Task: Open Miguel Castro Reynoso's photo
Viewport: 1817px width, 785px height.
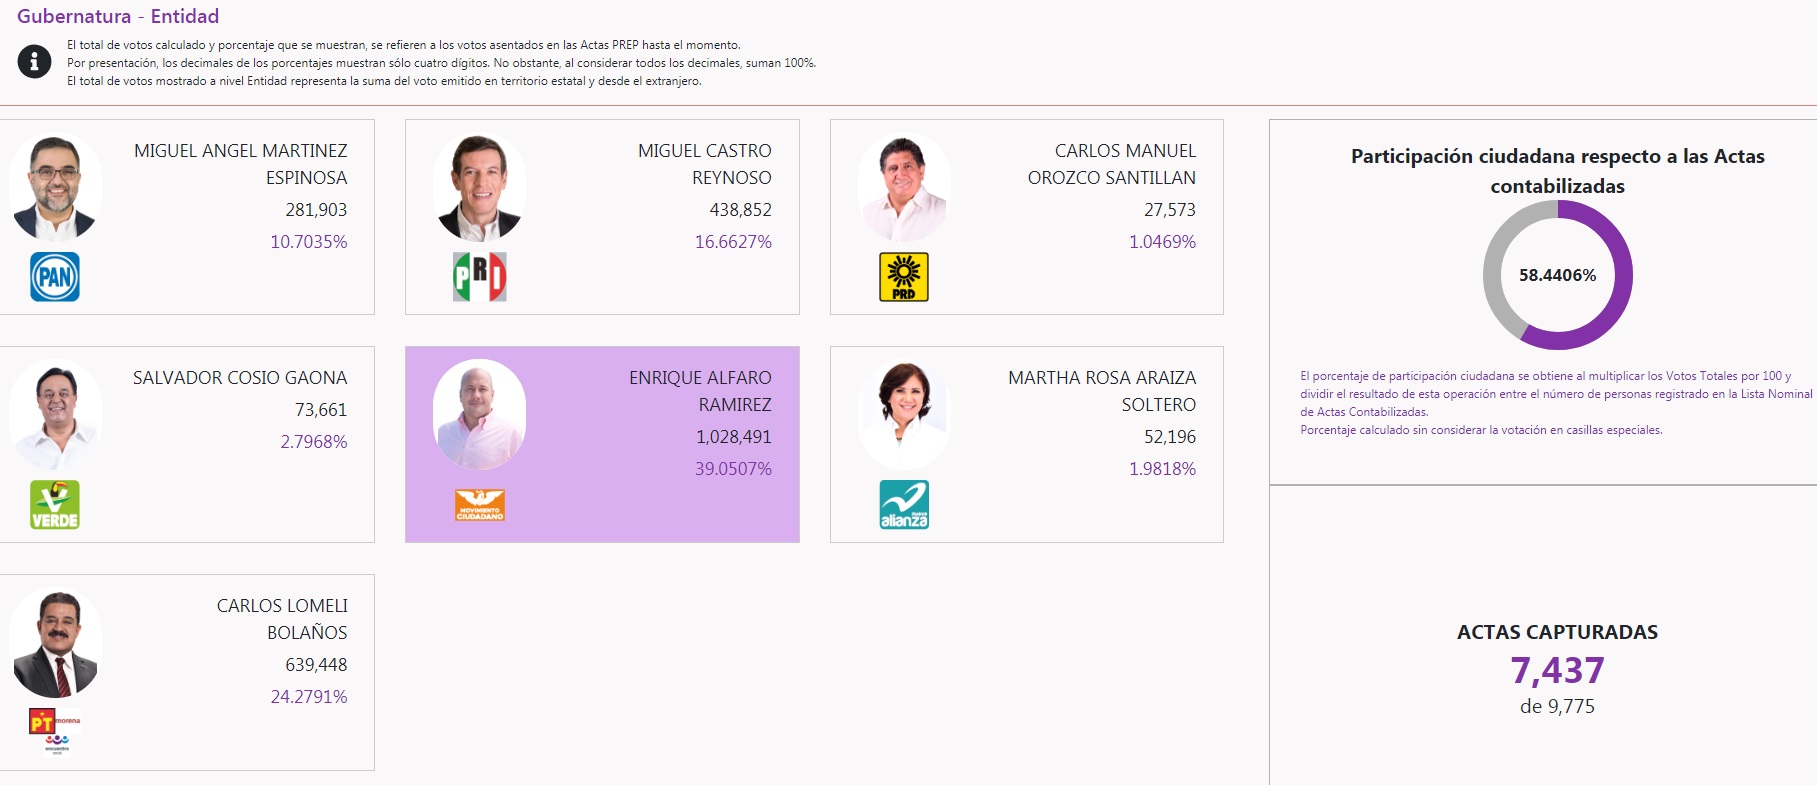Action: pos(480,188)
